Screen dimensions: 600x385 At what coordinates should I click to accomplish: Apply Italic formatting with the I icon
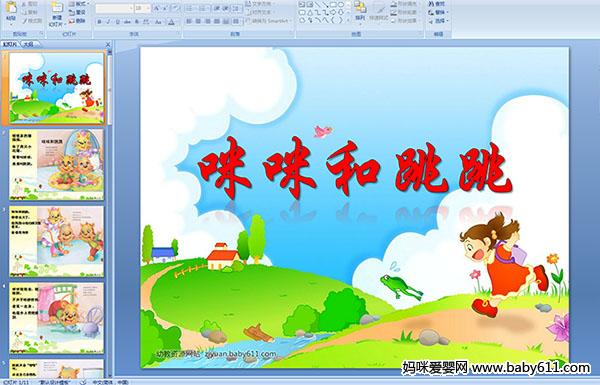(109, 22)
